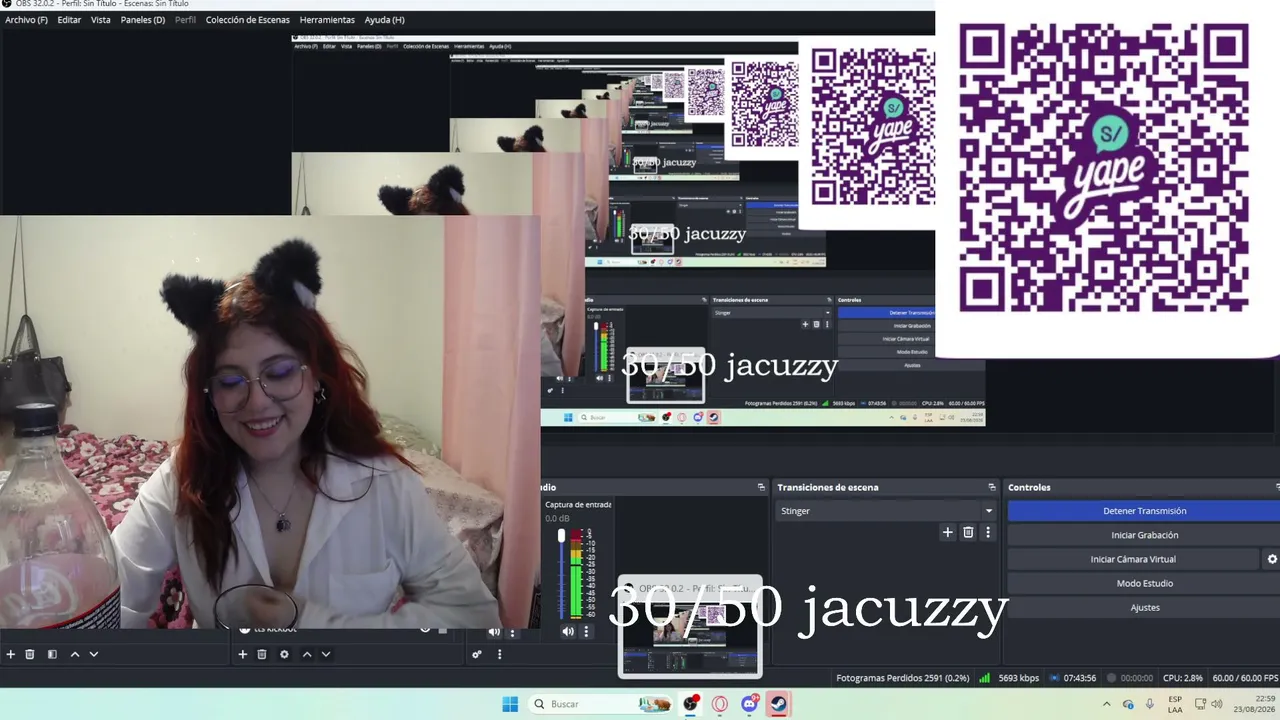Open audio mixer panel options menu
Screen dimensions: 1280x720
499,654
